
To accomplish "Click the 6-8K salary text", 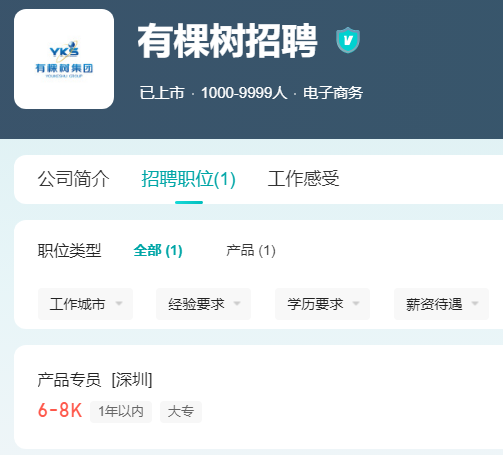I will [x=60, y=410].
